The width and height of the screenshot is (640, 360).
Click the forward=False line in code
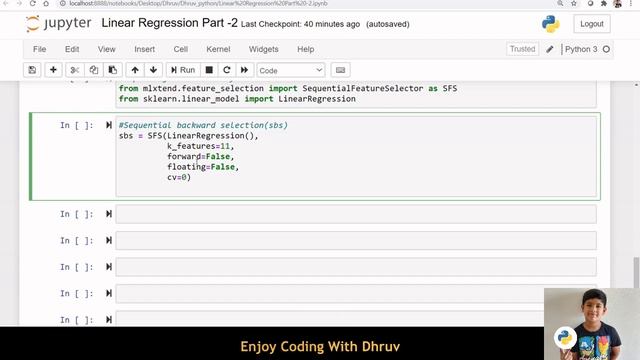[x=200, y=156]
